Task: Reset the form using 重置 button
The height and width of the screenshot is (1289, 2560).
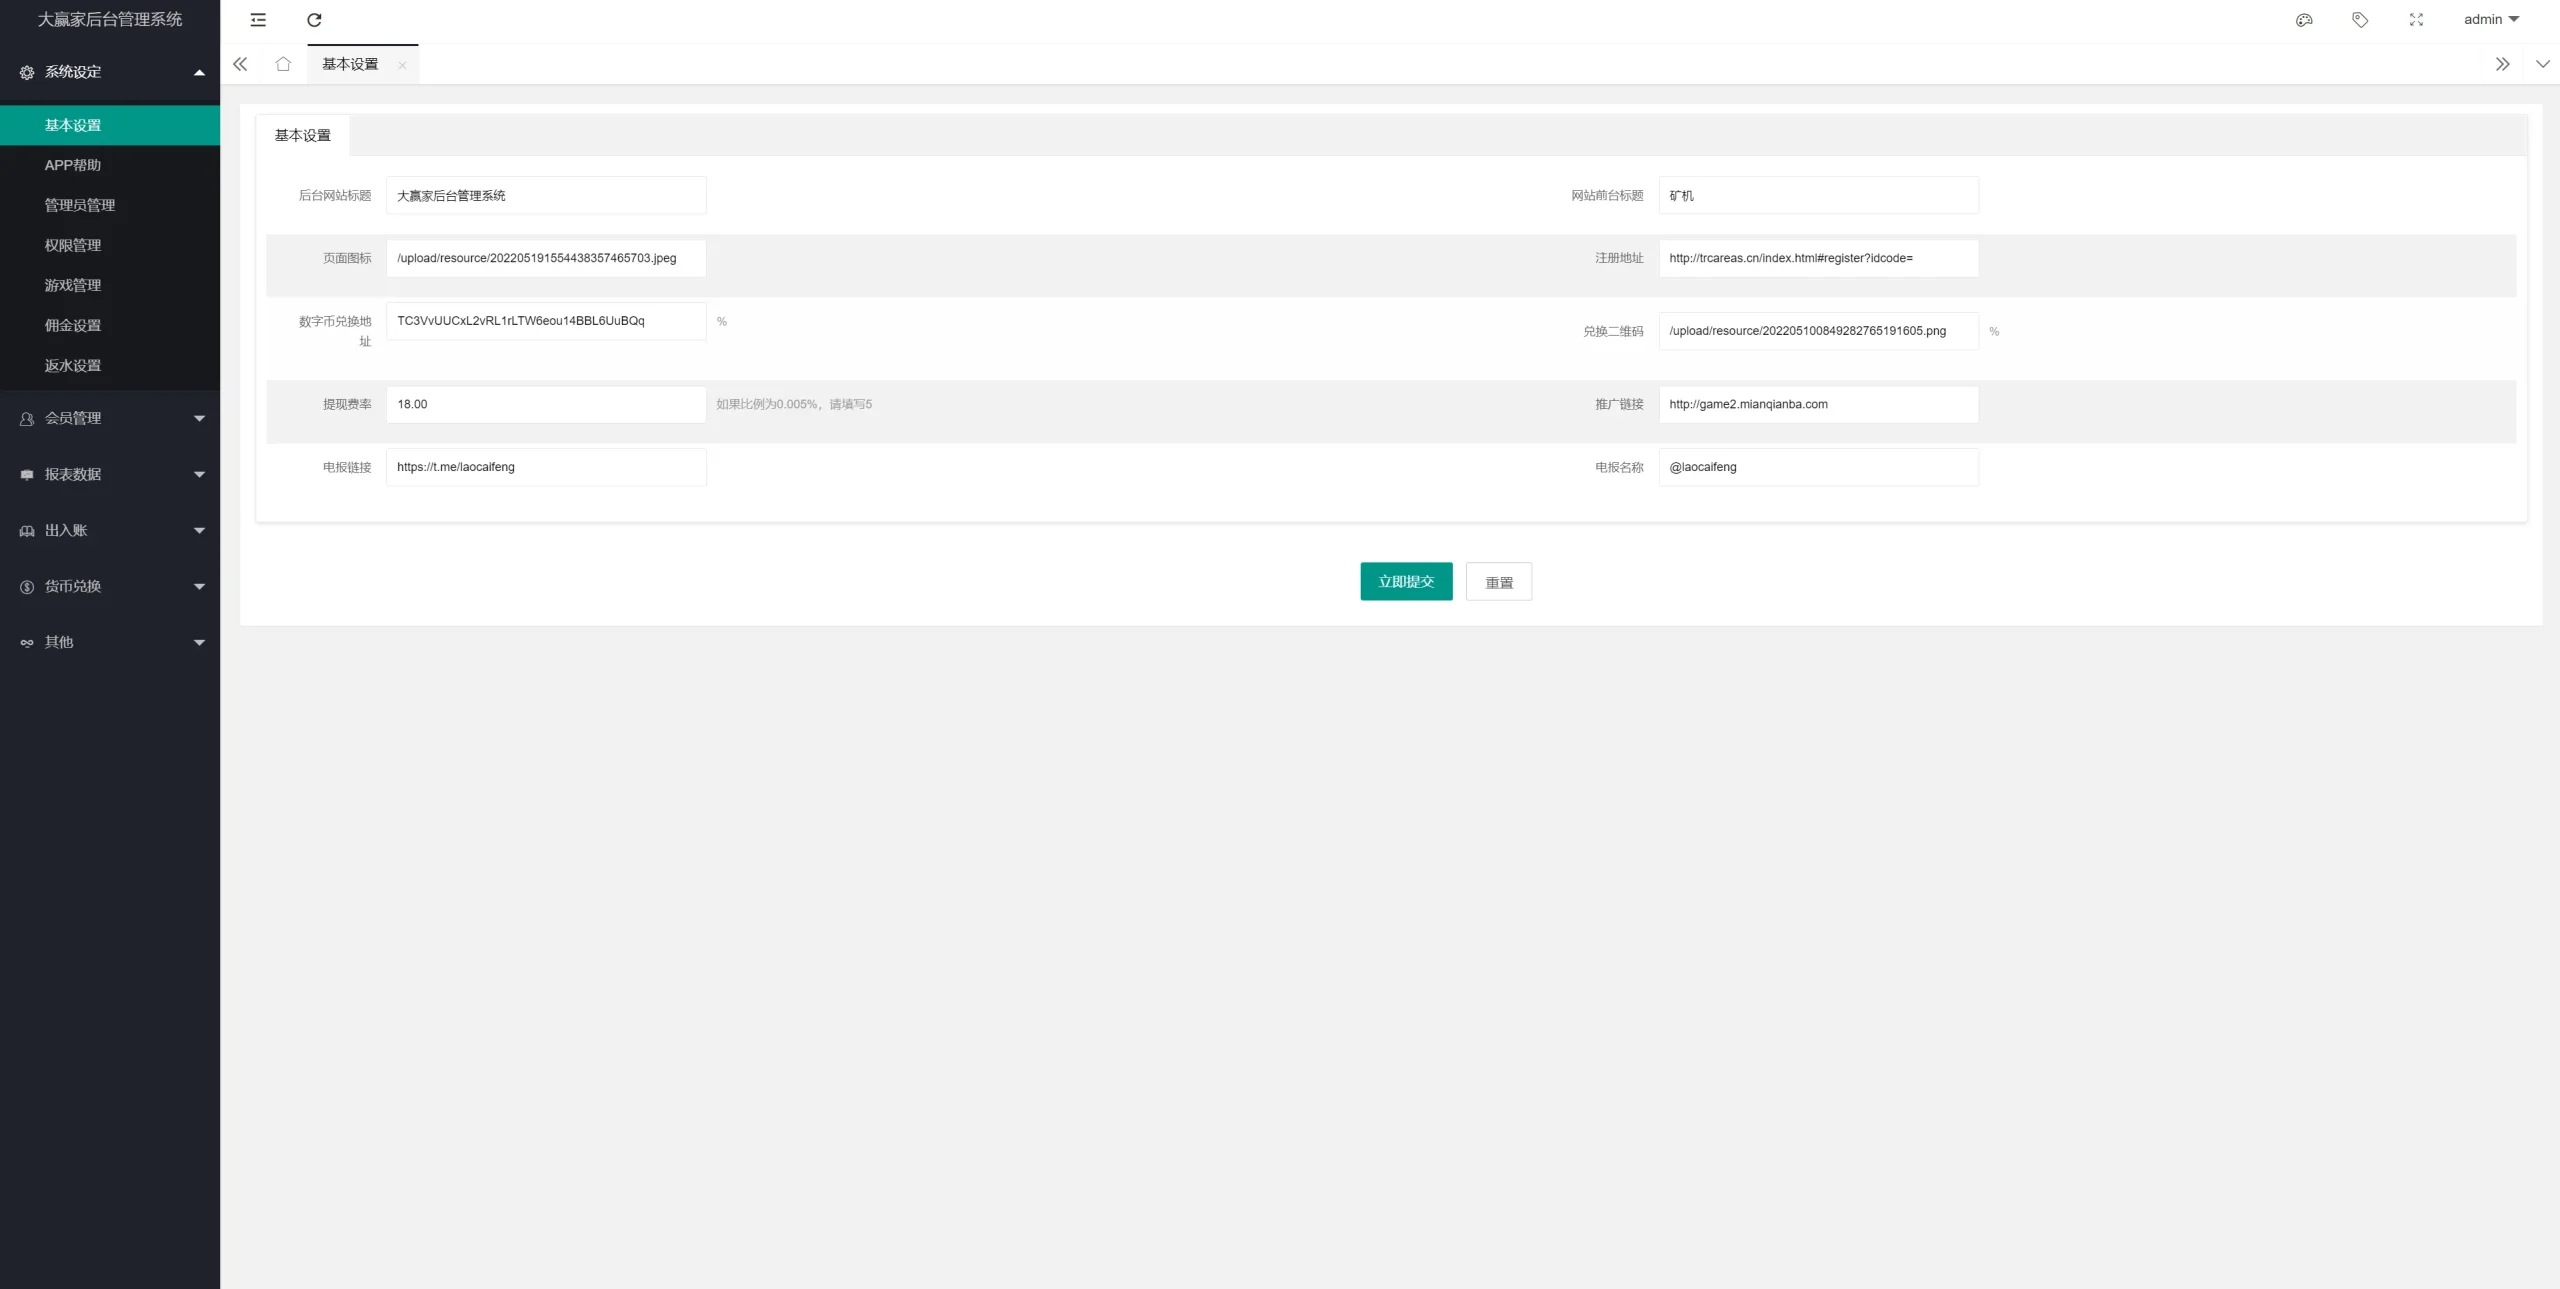Action: point(1498,581)
